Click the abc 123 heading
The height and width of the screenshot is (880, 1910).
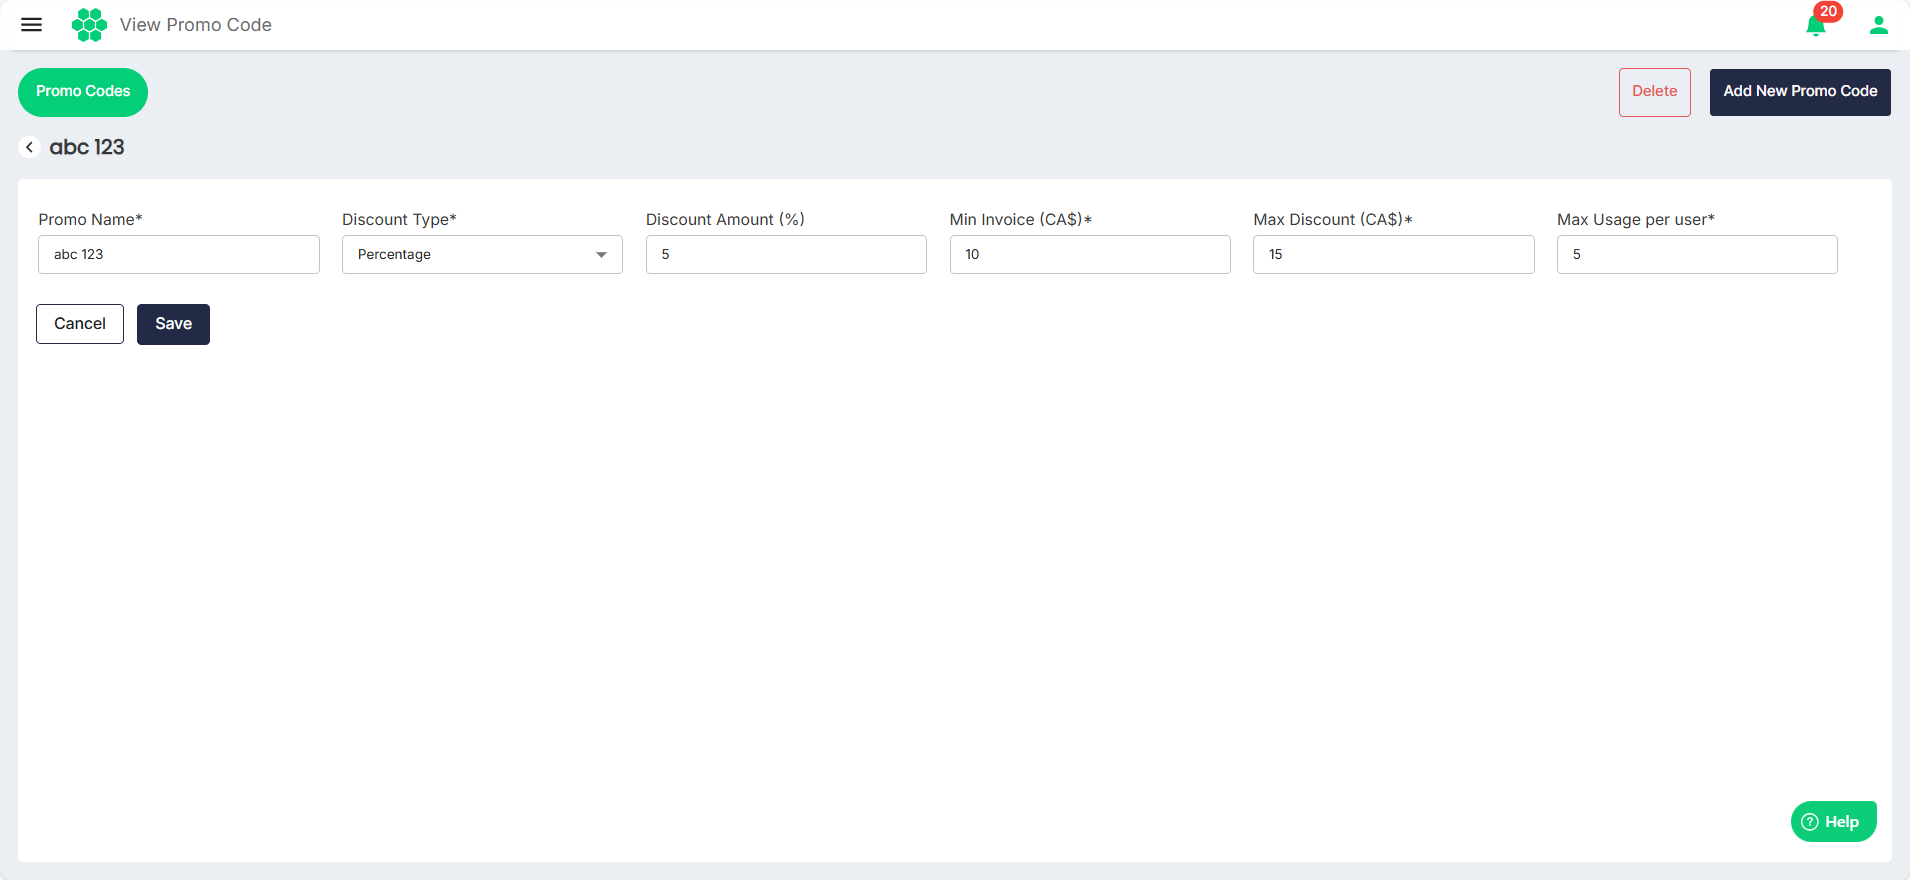pos(87,147)
